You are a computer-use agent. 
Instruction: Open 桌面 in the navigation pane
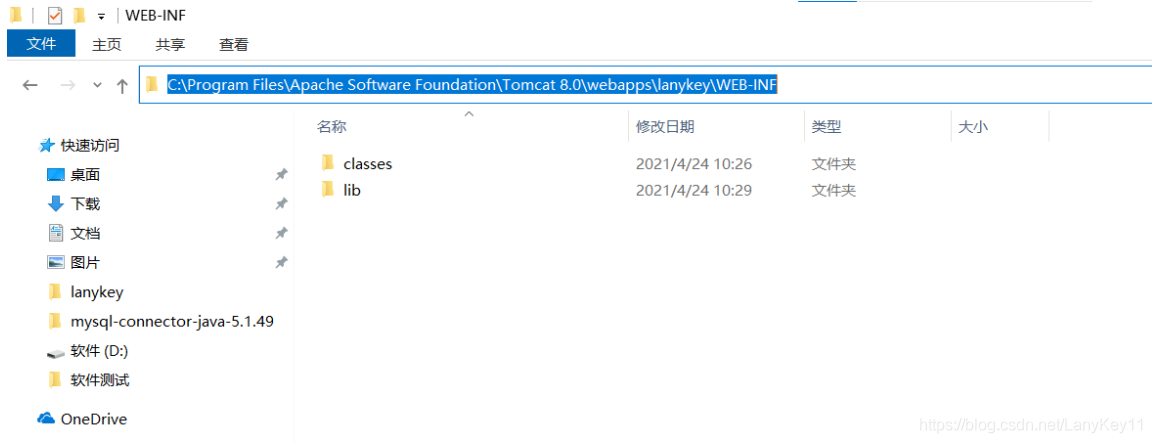click(x=85, y=175)
